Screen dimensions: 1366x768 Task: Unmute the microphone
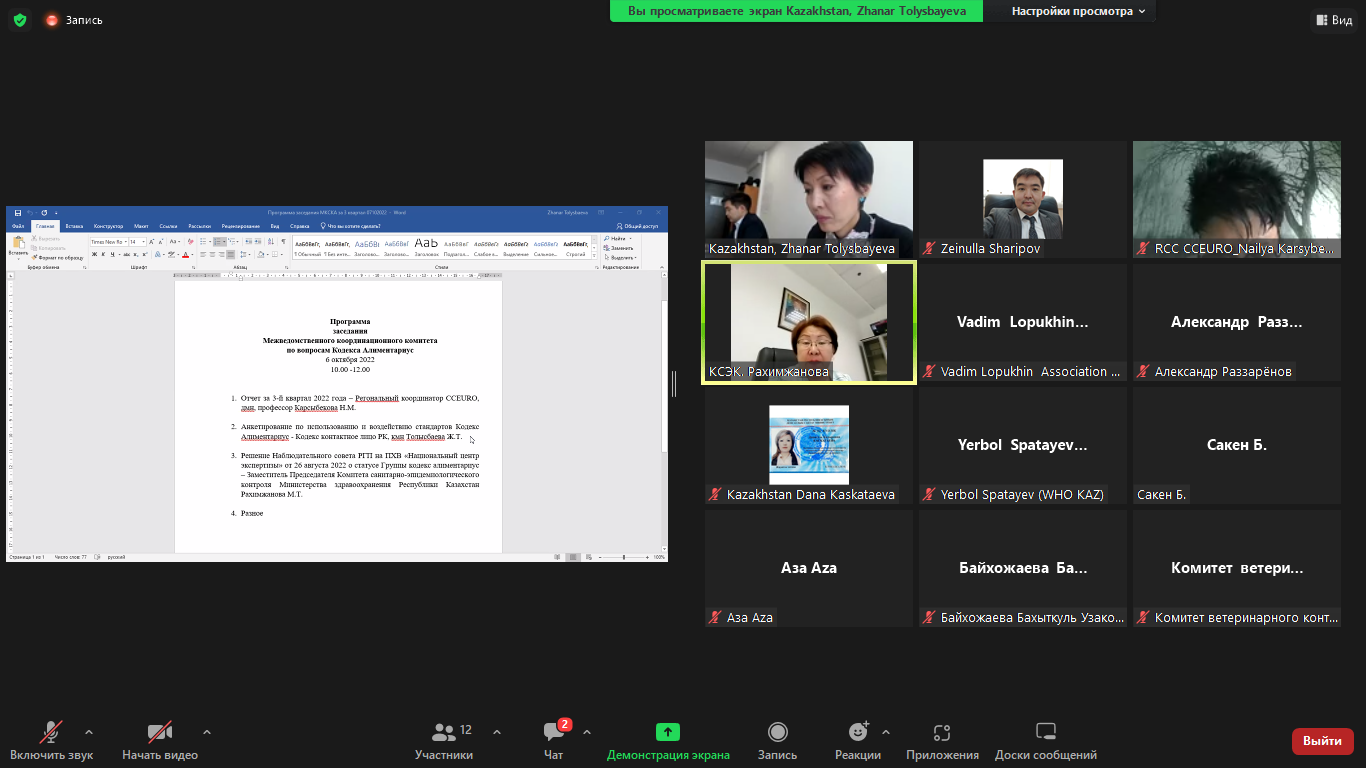tap(51, 741)
